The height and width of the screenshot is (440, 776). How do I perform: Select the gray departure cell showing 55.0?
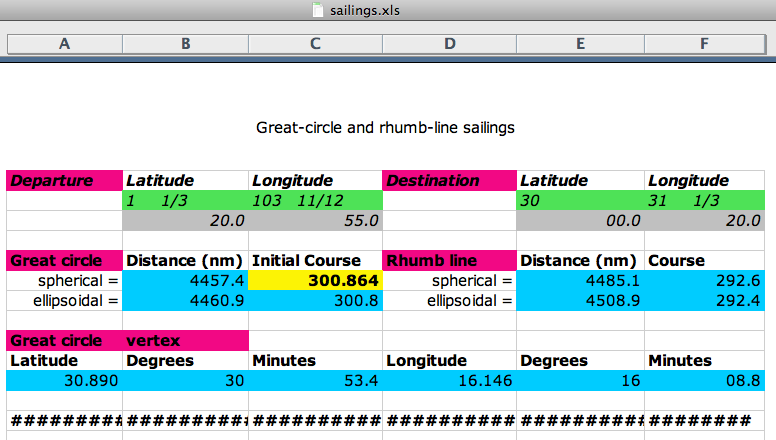(x=315, y=220)
